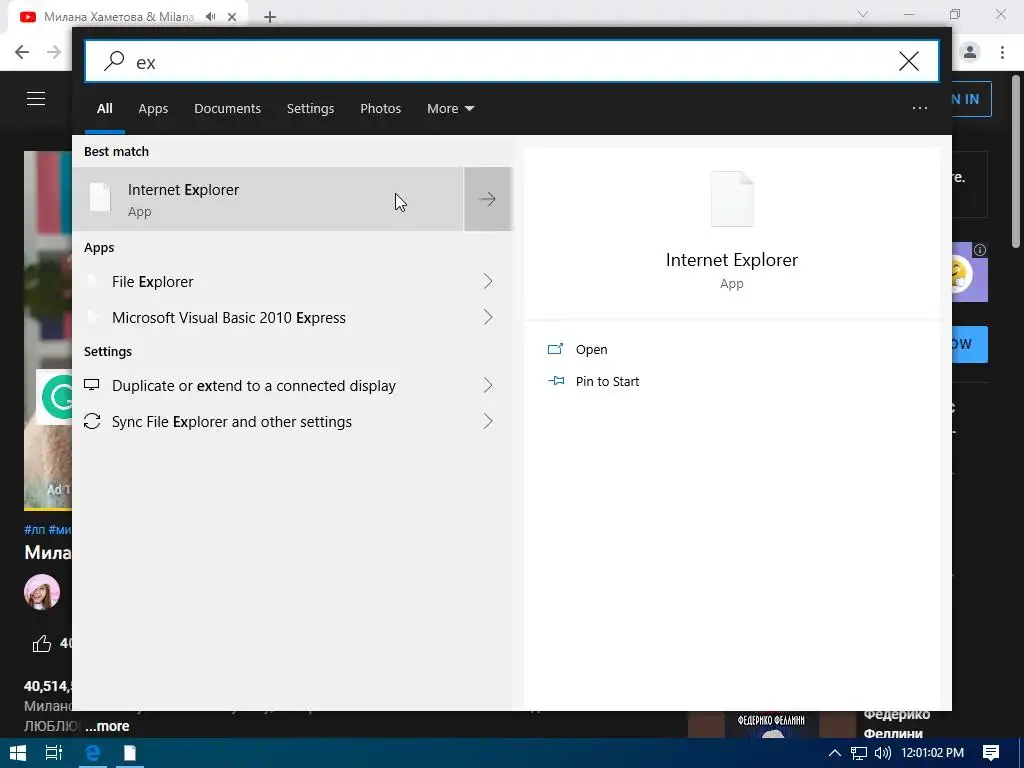
Task: Click the Internet Explorer file icon in best match
Action: tap(100, 198)
